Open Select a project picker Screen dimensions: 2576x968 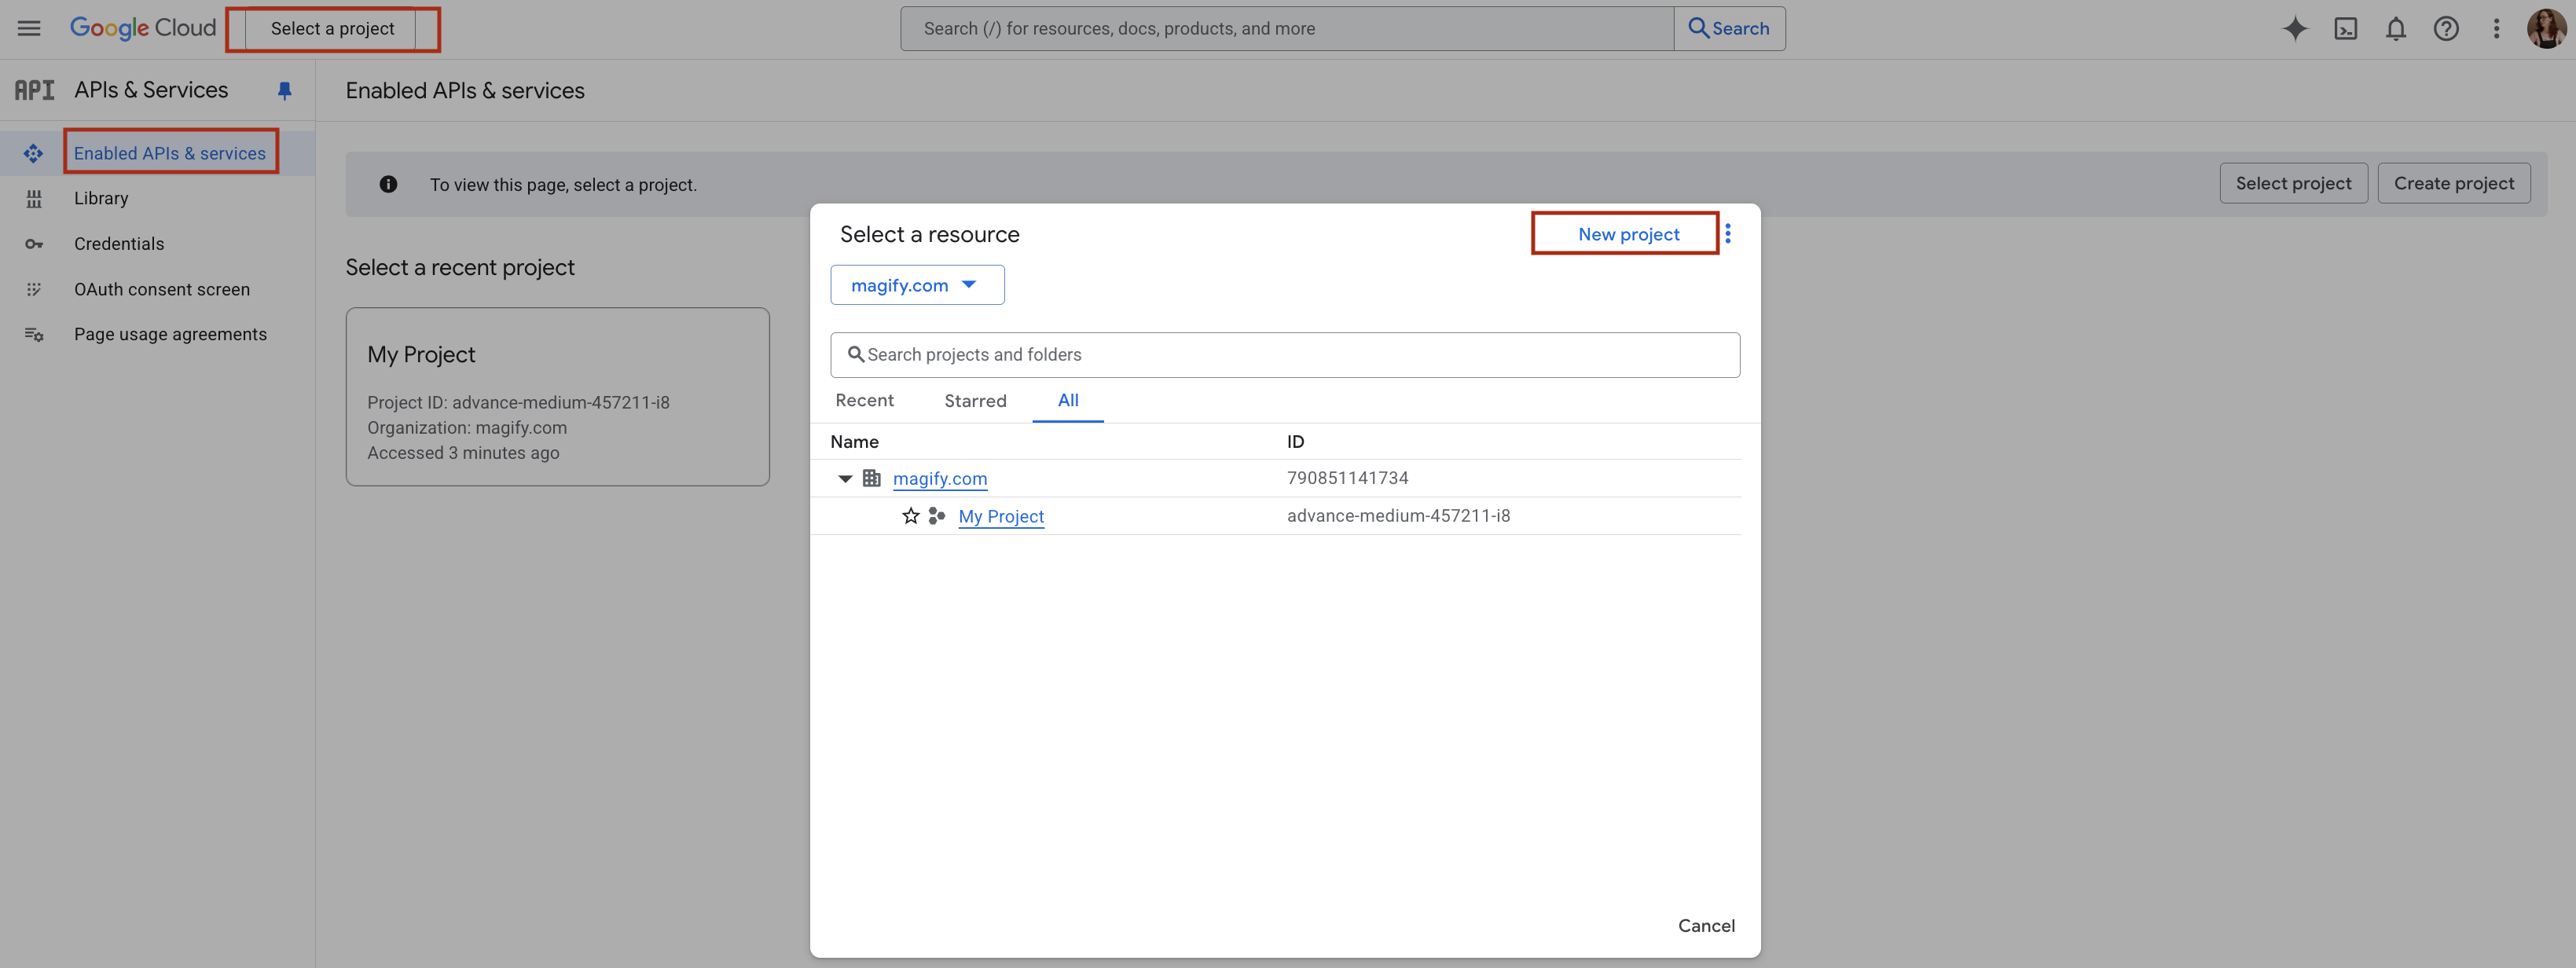332,29
